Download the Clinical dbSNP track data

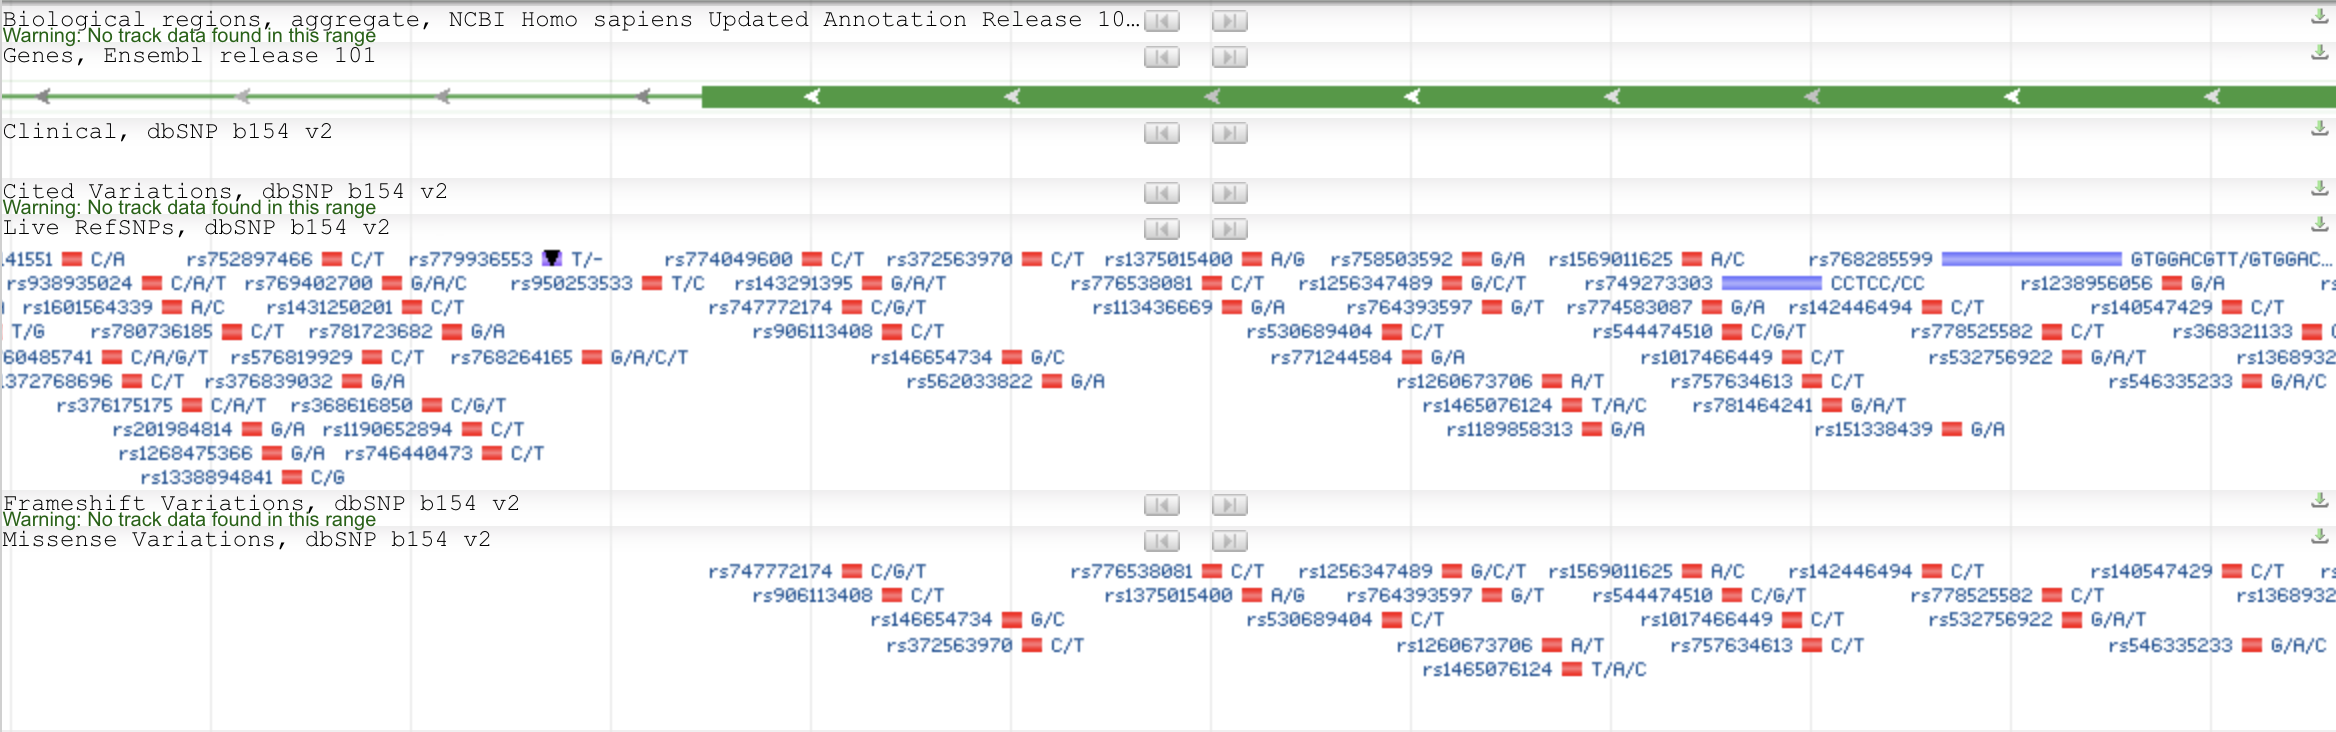[x=2319, y=129]
